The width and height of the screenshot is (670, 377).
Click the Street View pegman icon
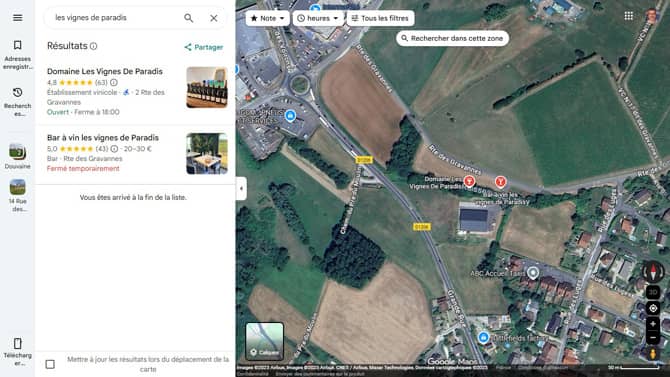pos(653,354)
